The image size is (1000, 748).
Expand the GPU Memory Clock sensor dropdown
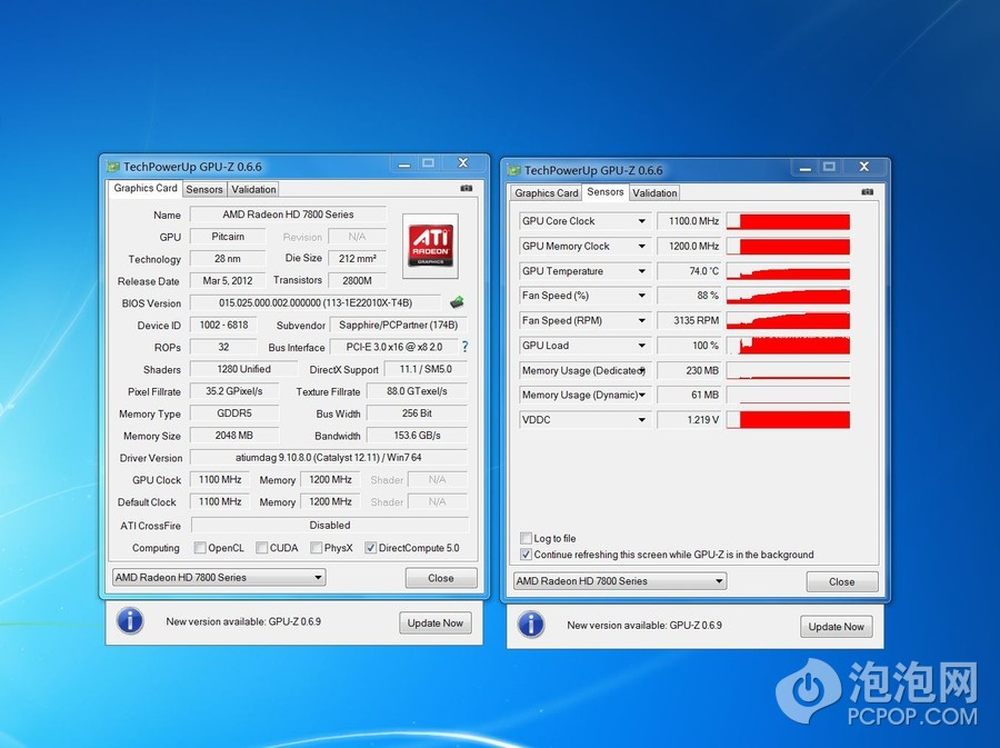pyautogui.click(x=642, y=246)
